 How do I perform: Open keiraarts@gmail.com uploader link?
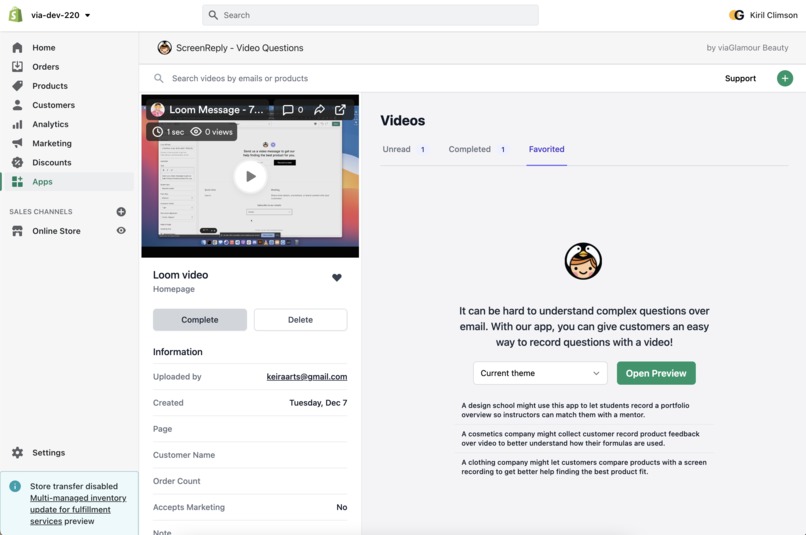[307, 377]
